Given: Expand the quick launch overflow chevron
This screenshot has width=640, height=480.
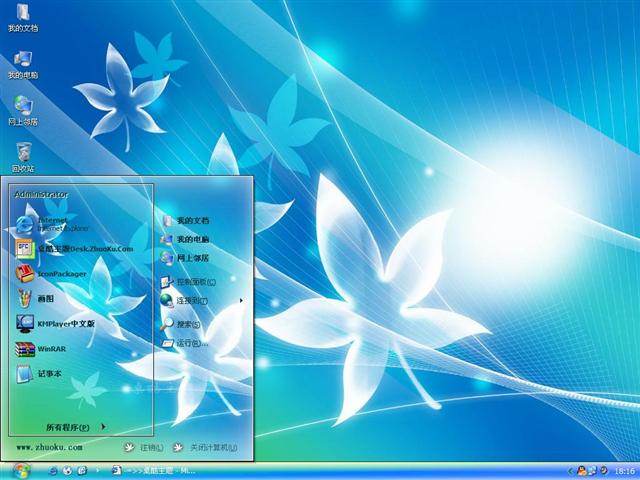Looking at the screenshot, I should [97, 471].
